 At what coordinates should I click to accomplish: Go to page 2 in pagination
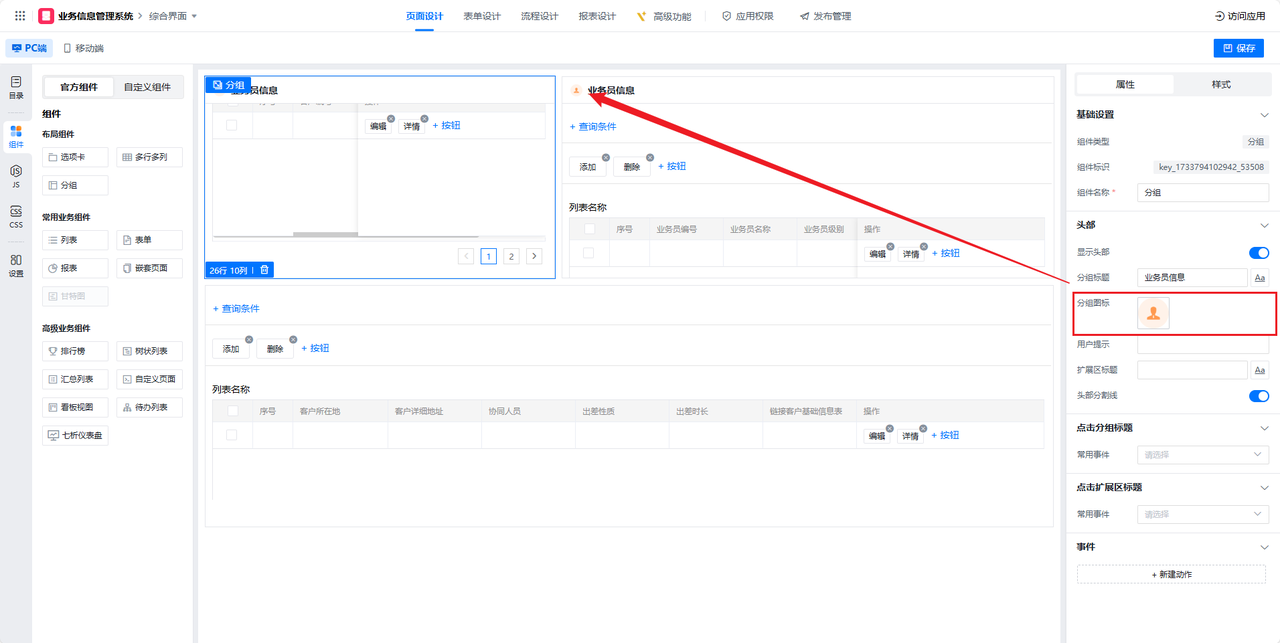click(512, 256)
